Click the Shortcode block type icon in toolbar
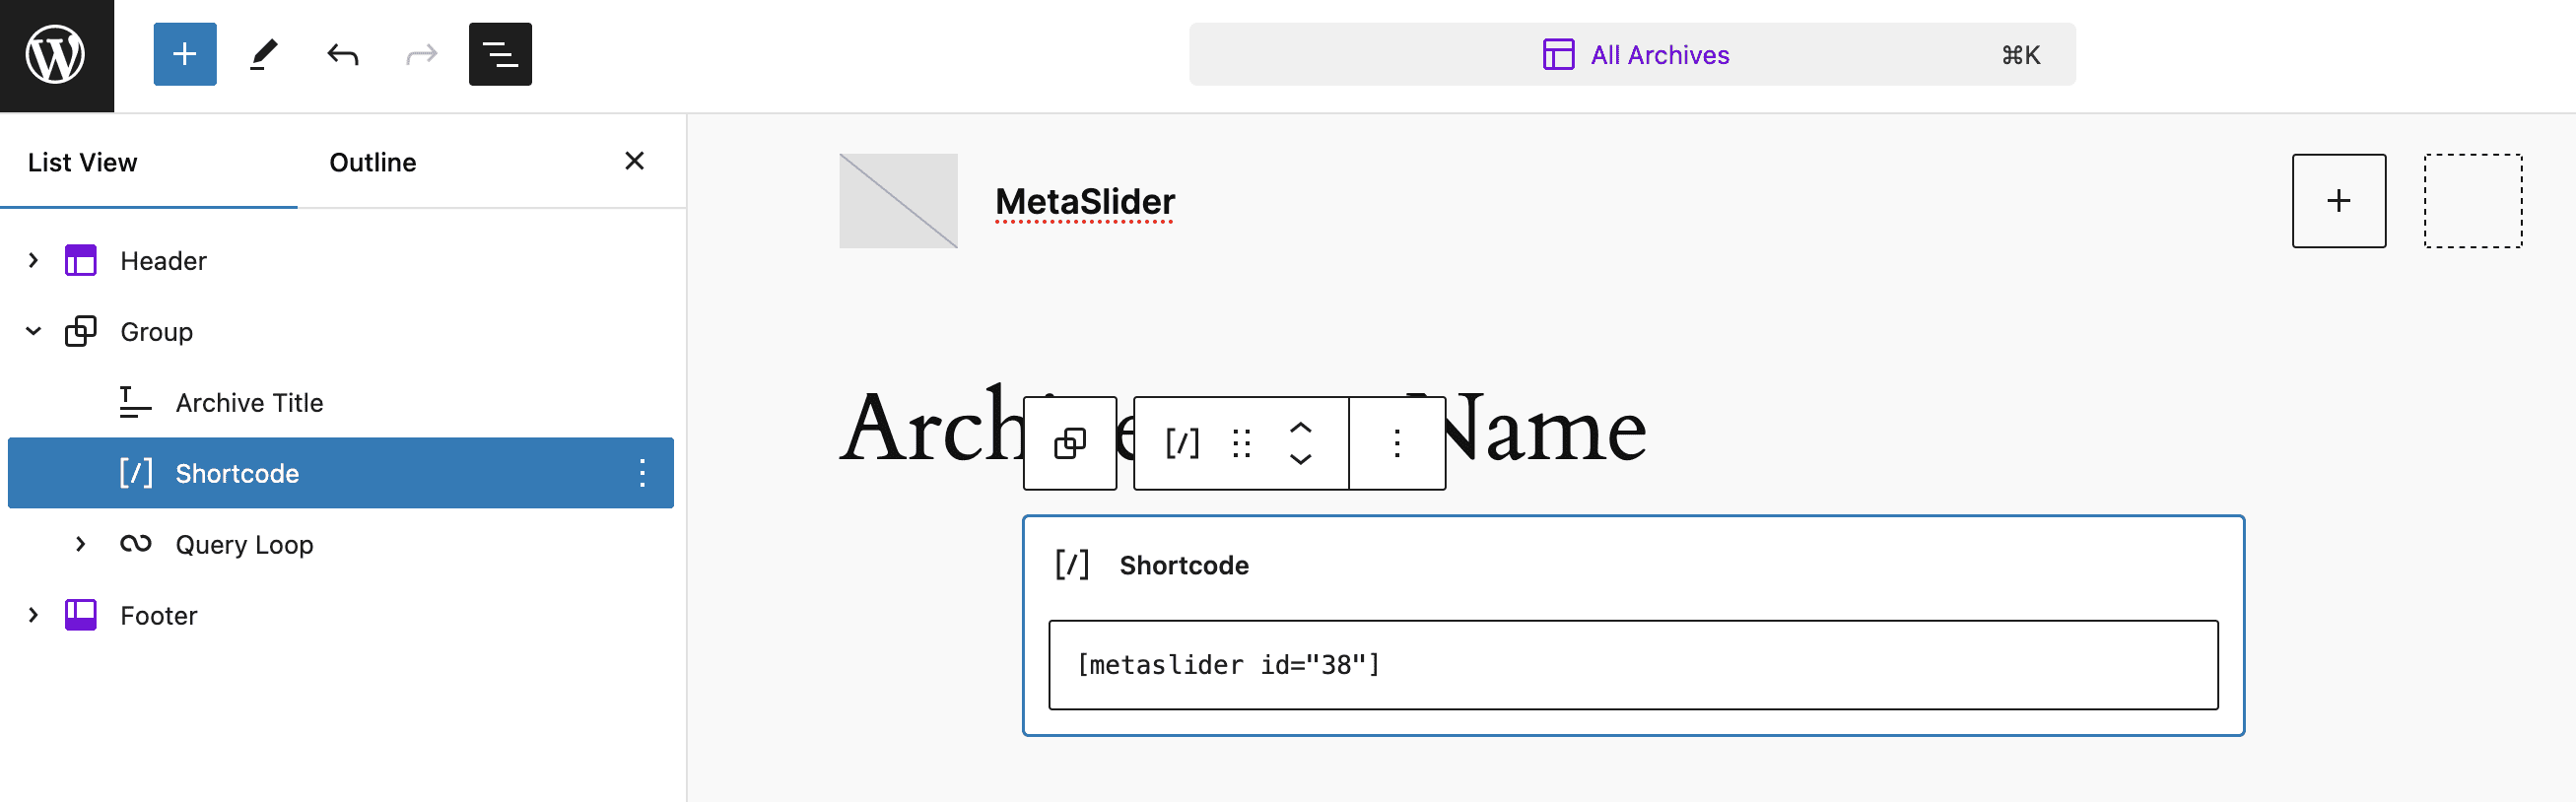2576x802 pixels. pos(1181,443)
